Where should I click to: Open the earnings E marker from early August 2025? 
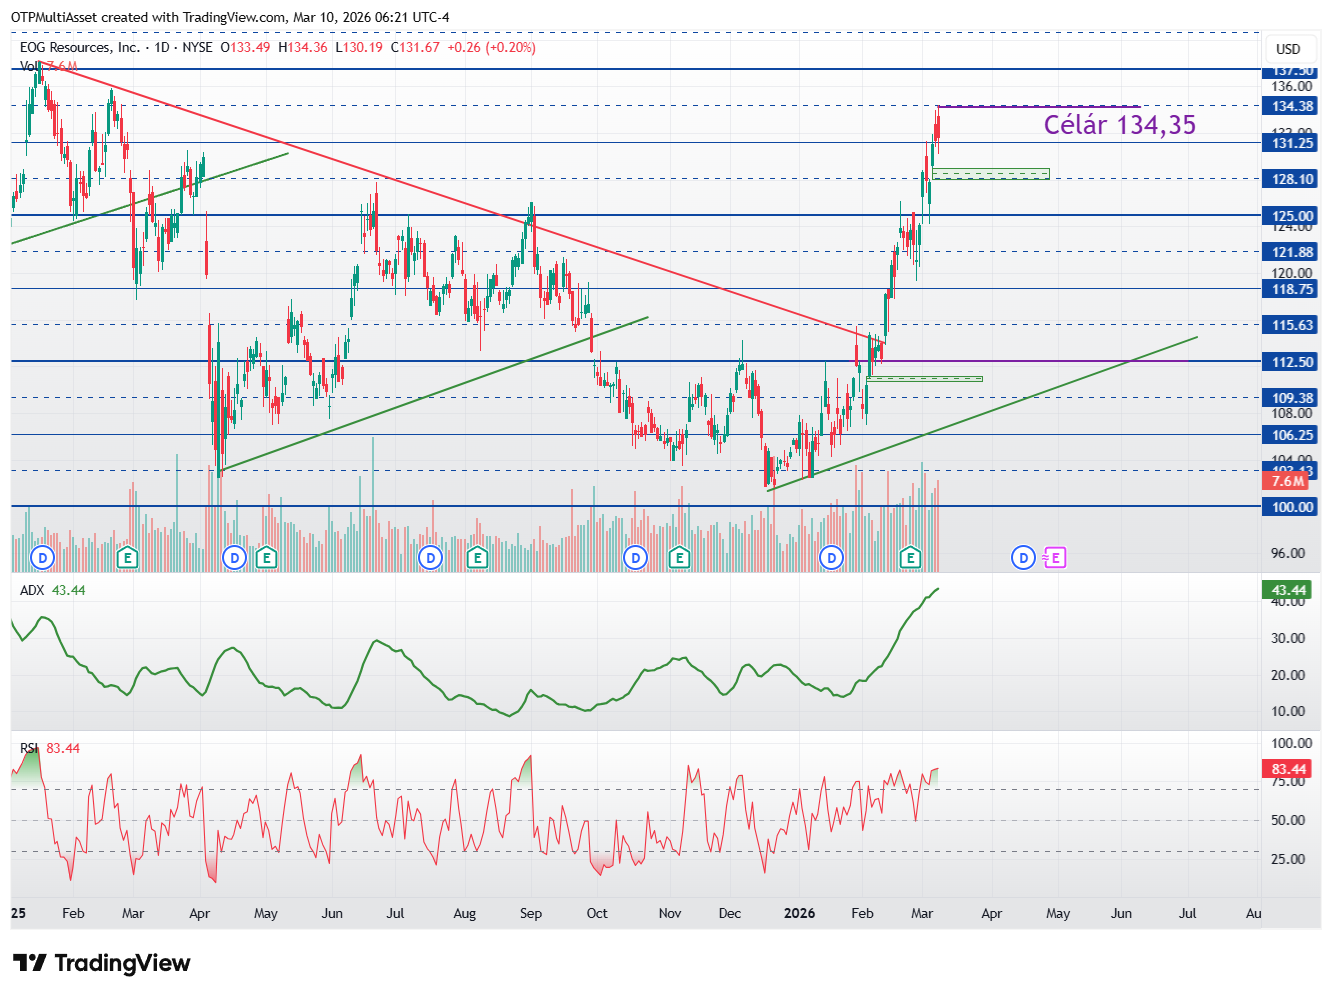[x=477, y=558]
